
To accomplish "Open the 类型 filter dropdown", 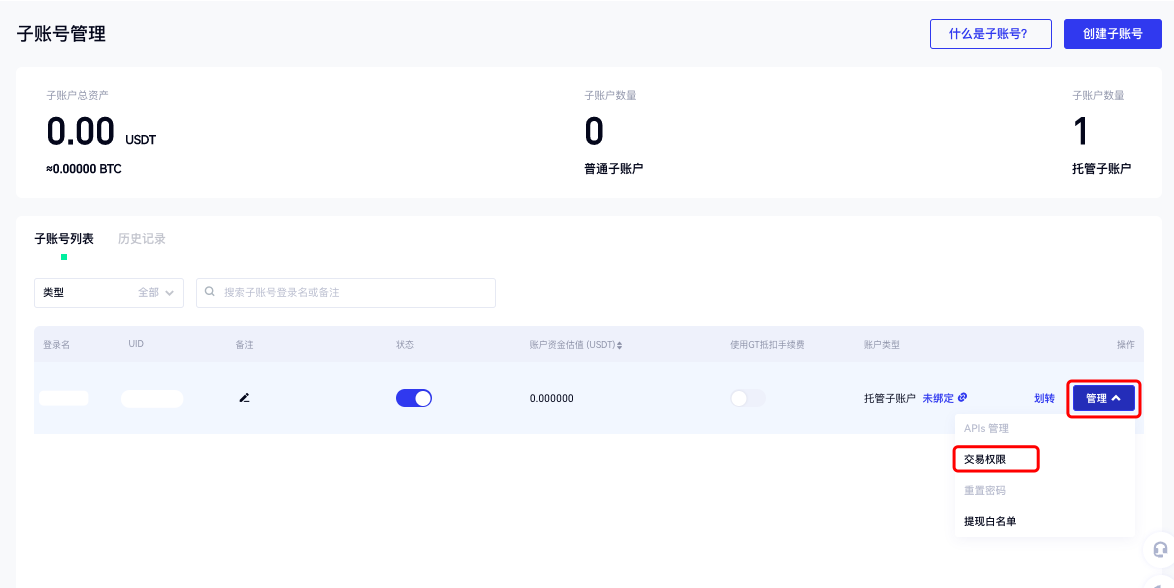I will [x=109, y=293].
